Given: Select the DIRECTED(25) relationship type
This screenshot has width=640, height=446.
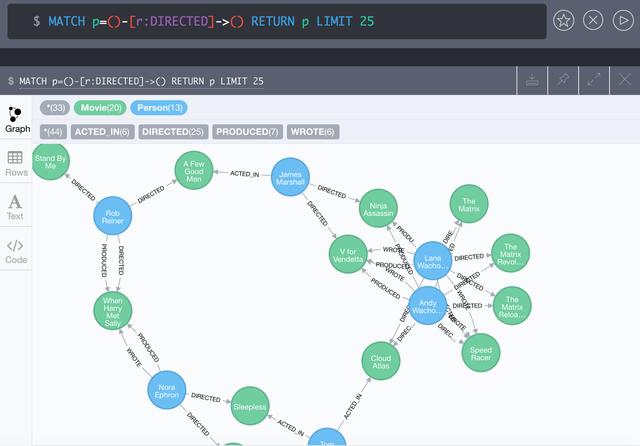Looking at the screenshot, I should (173, 132).
